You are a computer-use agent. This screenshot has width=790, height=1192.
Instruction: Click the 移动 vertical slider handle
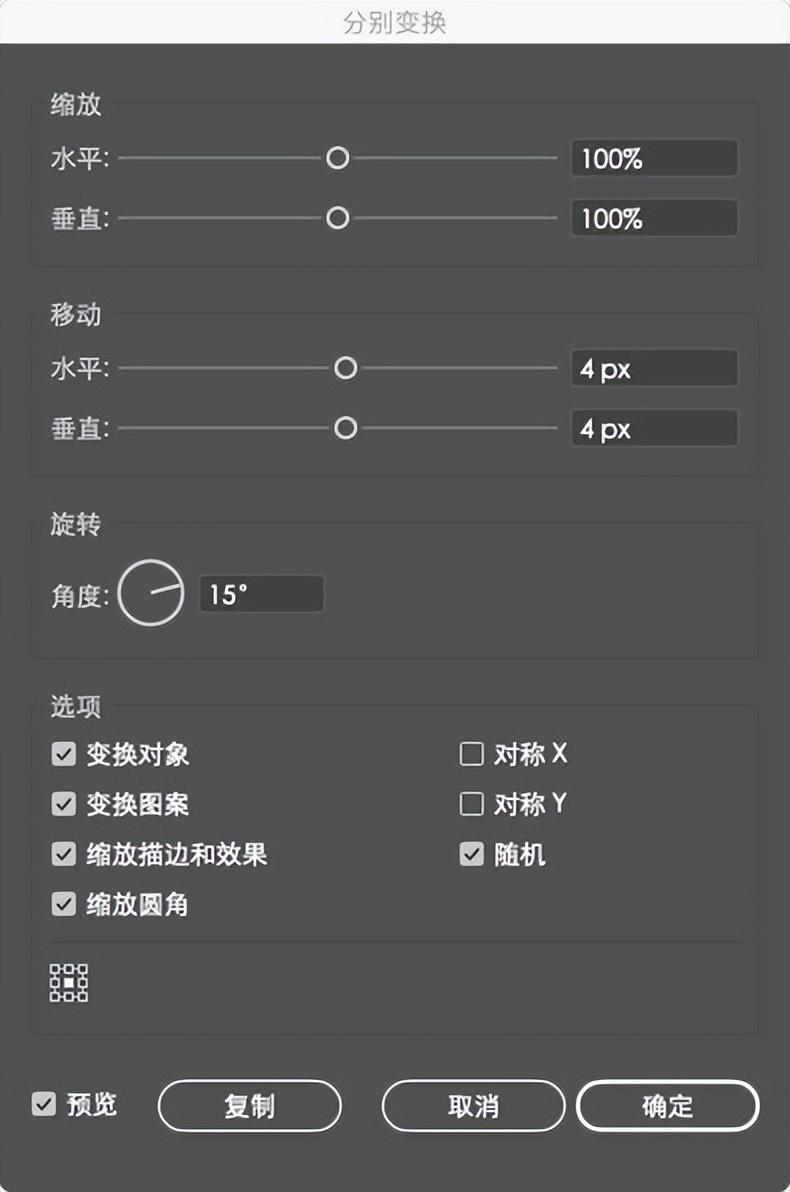345,429
